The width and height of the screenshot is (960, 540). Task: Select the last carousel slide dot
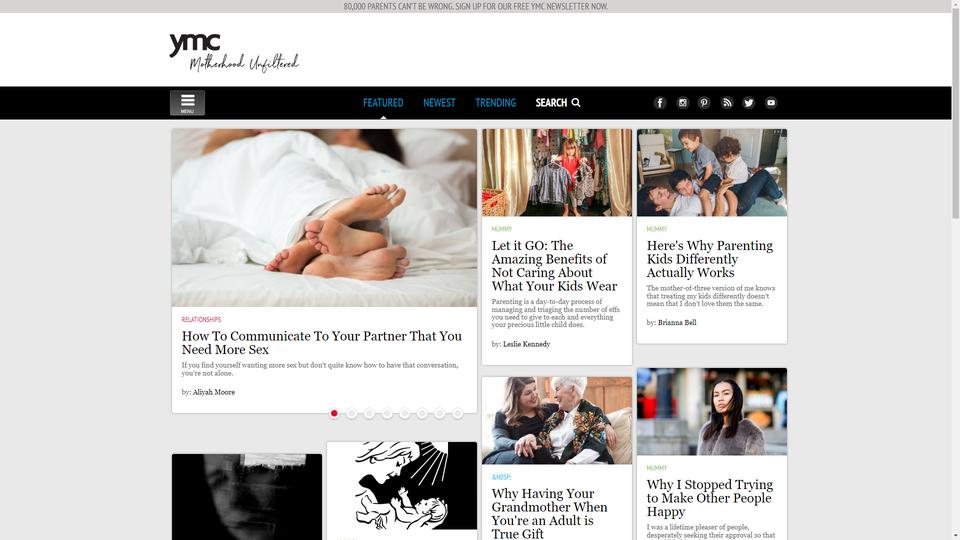pos(457,414)
